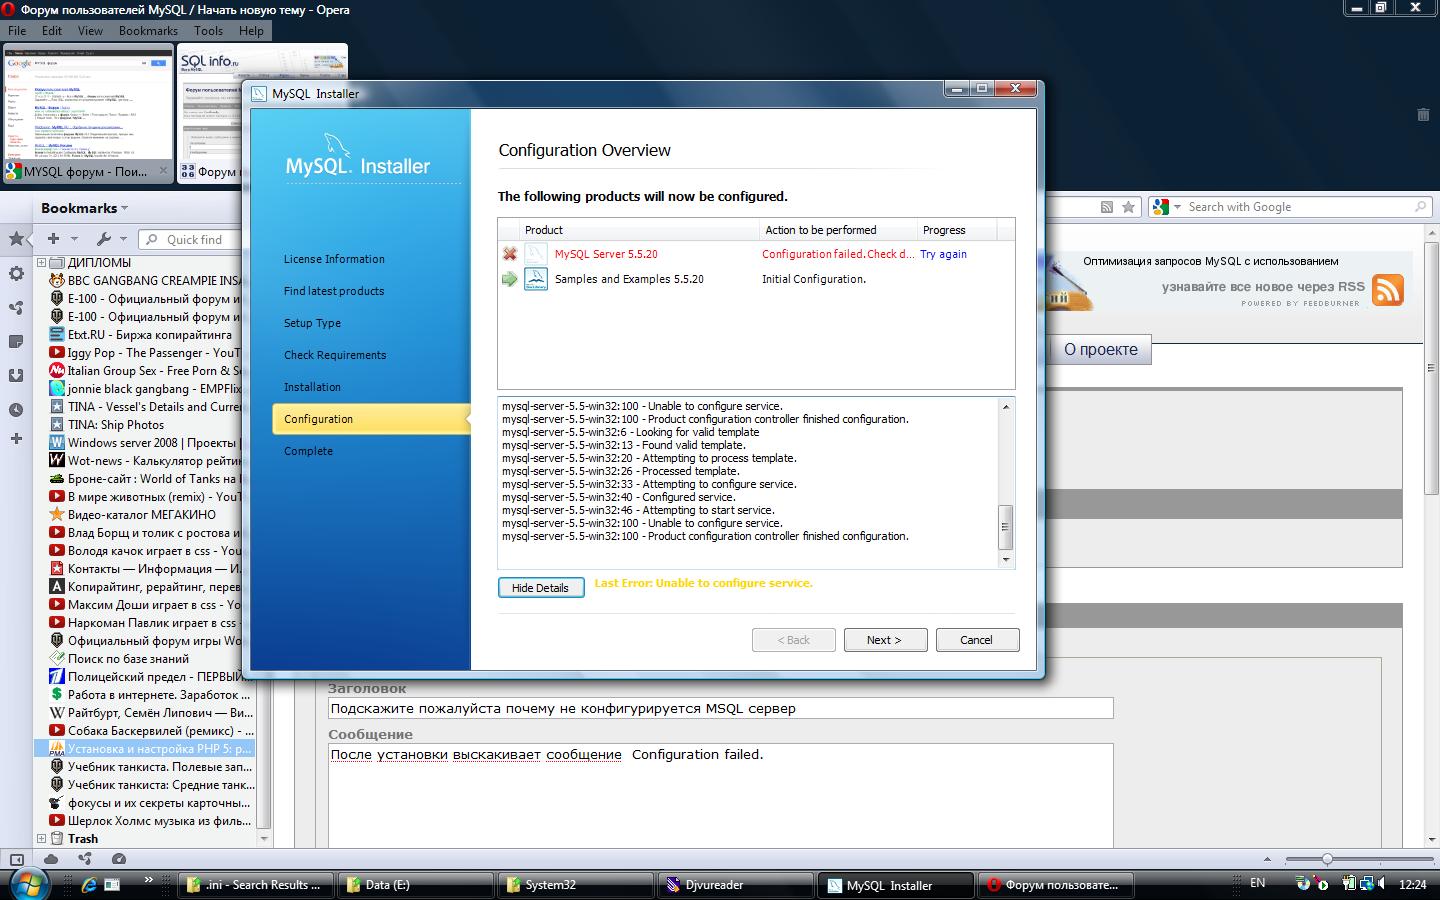This screenshot has height=900, width=1440.
Task: Click the Try again link for MySQL Server
Action: tap(943, 254)
